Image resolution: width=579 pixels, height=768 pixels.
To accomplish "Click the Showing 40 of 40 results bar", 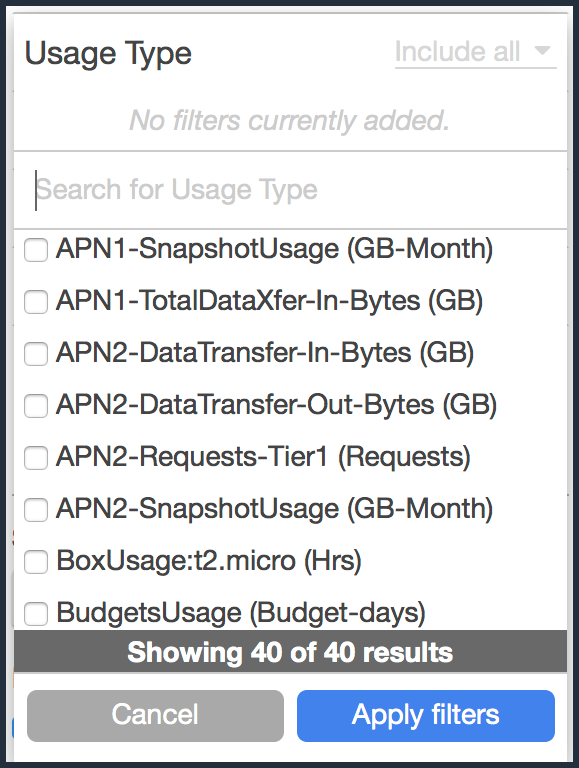I will coord(290,652).
